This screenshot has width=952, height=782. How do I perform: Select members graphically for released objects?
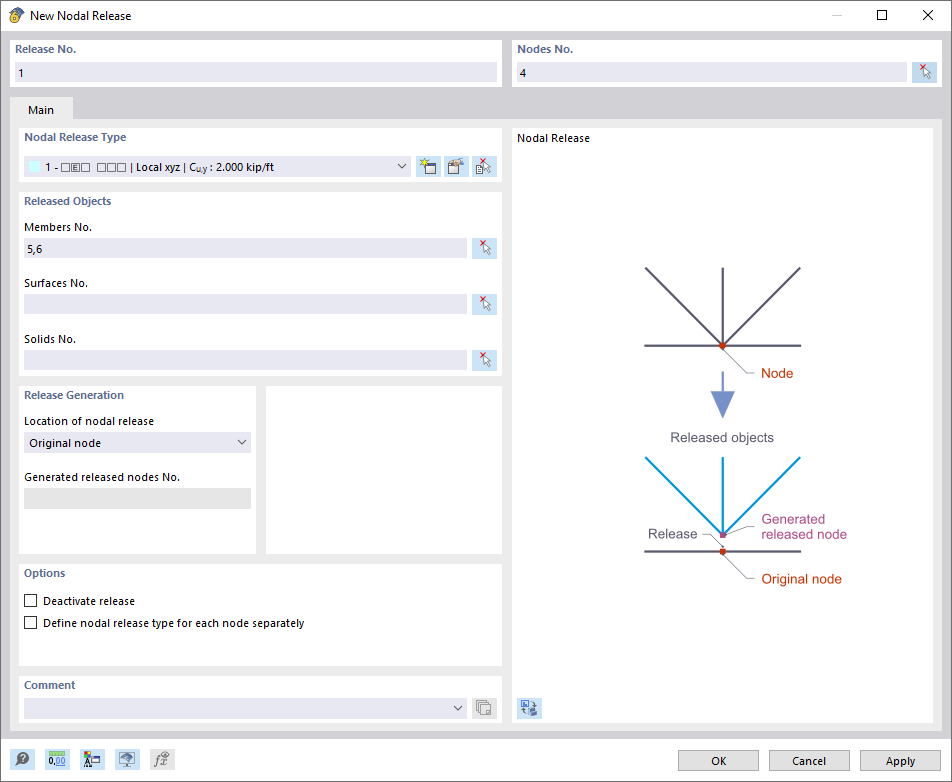click(484, 248)
